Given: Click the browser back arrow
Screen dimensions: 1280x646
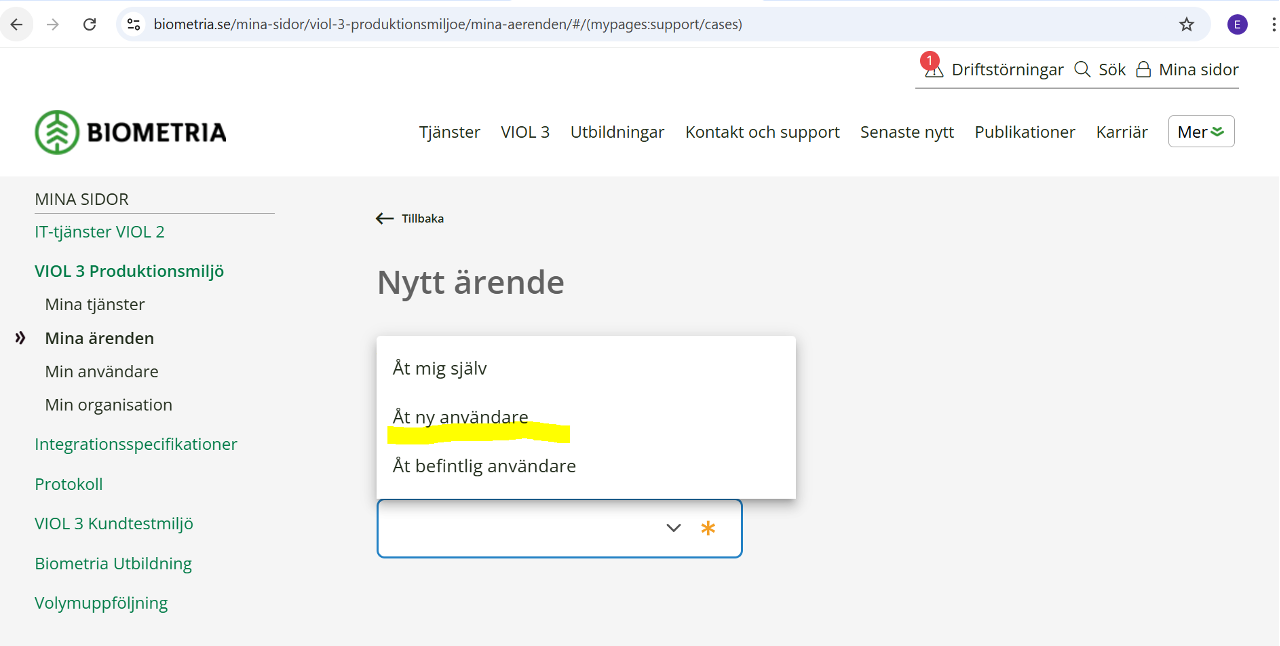Looking at the screenshot, I should pos(17,24).
